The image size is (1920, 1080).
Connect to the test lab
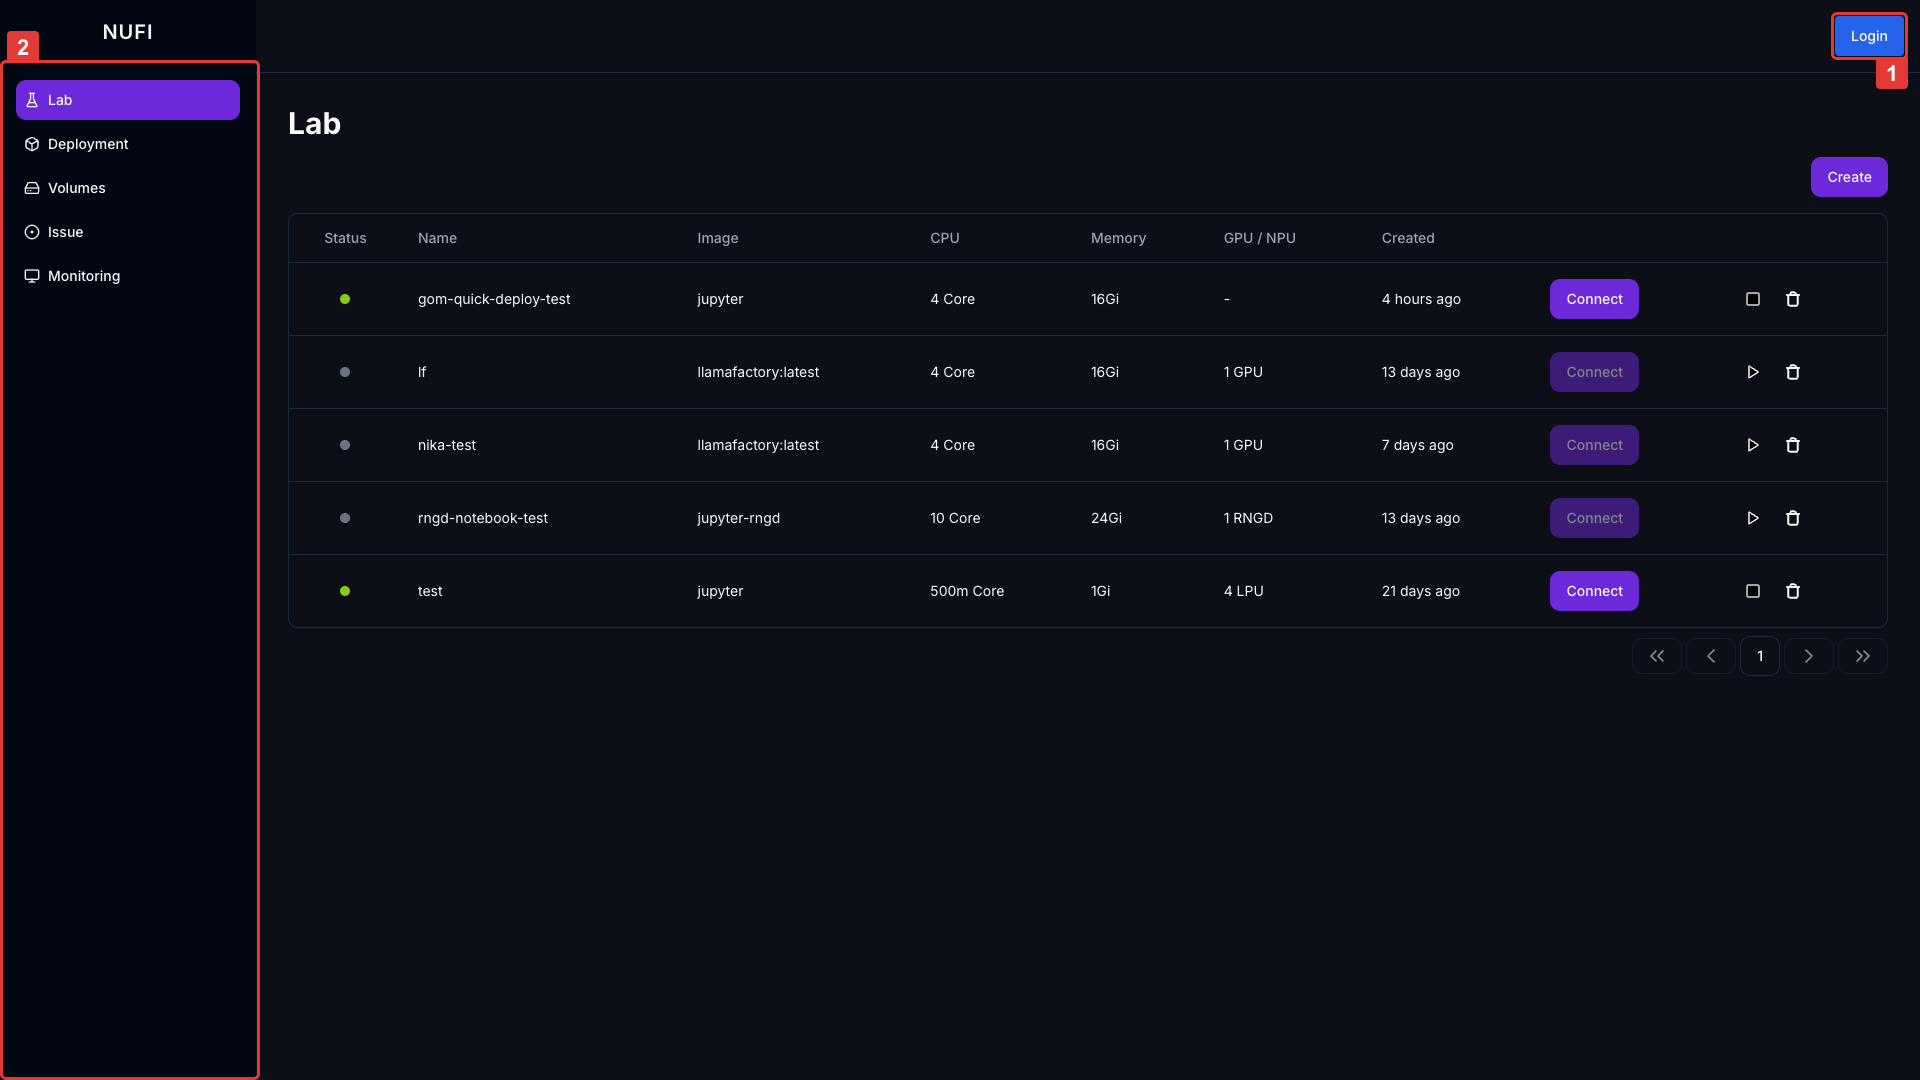(x=1594, y=591)
